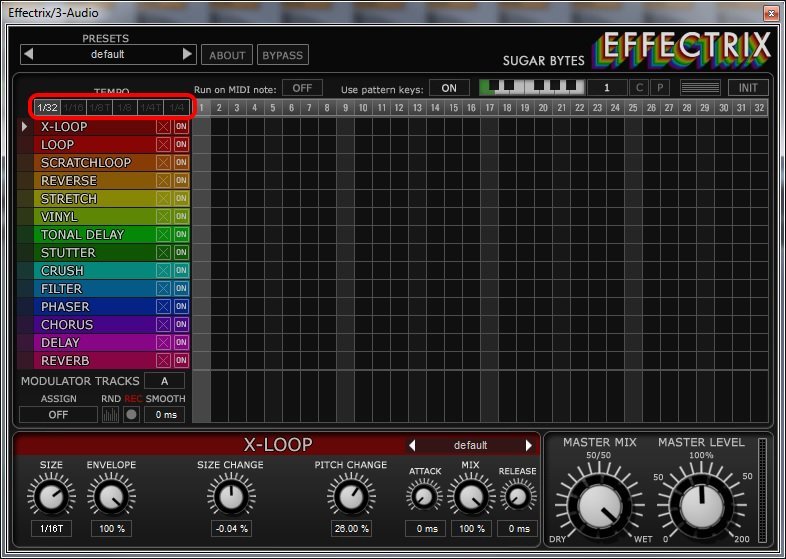
Task: Select the 1/32 tempo option
Action: click(x=48, y=107)
